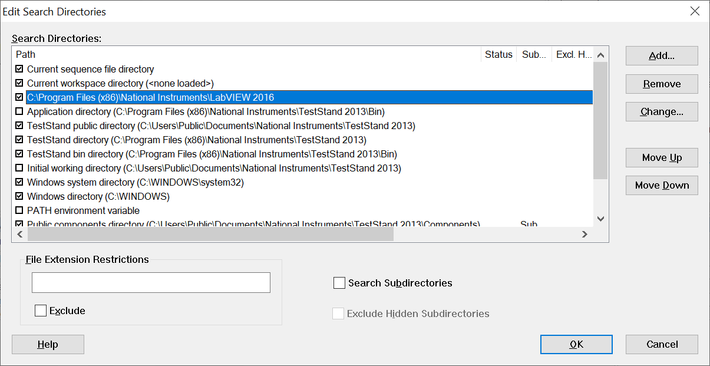Click the File Extension Restrictions field
Image resolution: width=710 pixels, height=366 pixels.
[x=151, y=283]
